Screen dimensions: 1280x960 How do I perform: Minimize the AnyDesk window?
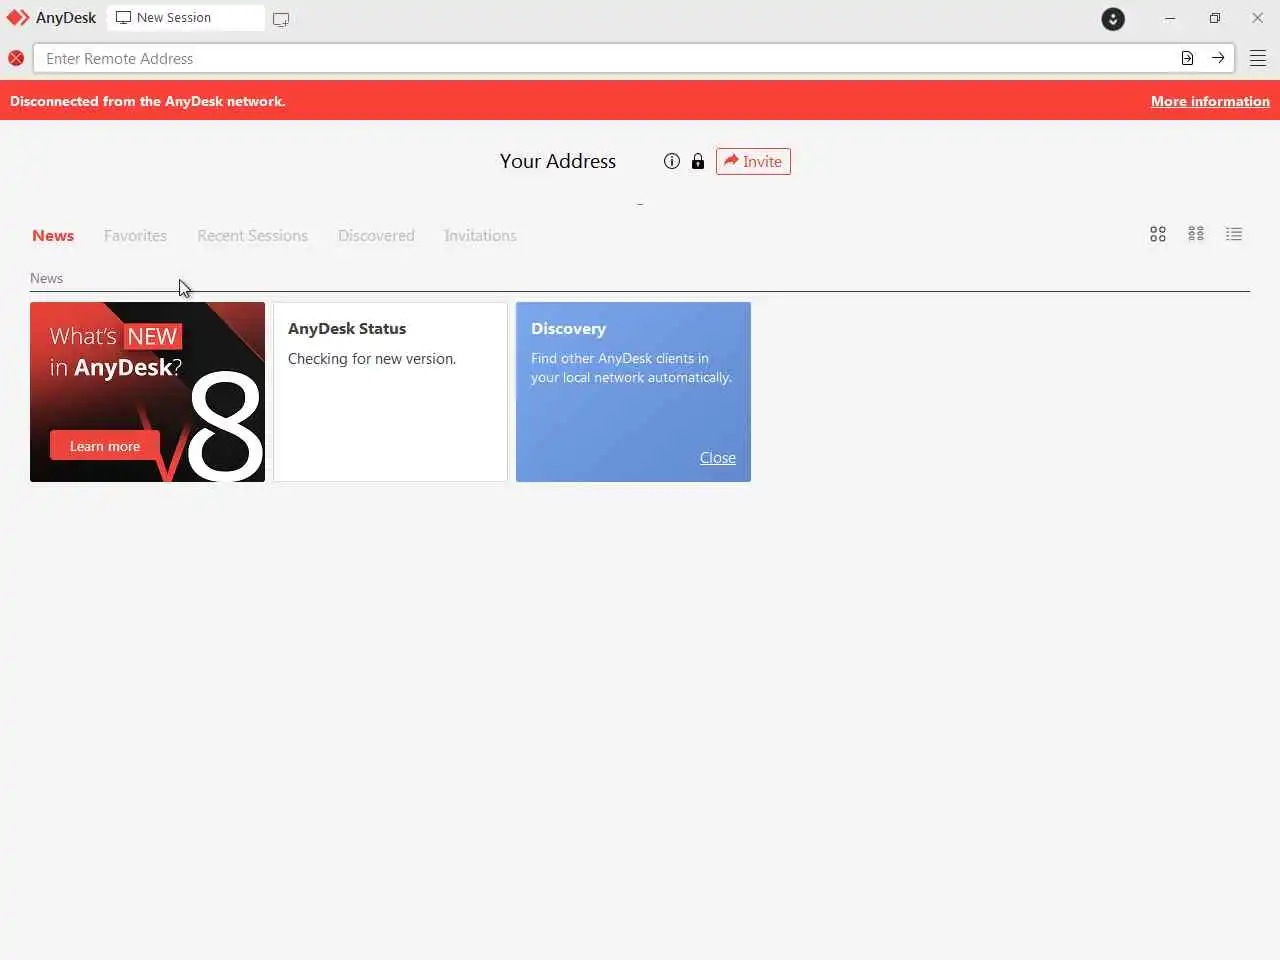pyautogui.click(x=1170, y=18)
